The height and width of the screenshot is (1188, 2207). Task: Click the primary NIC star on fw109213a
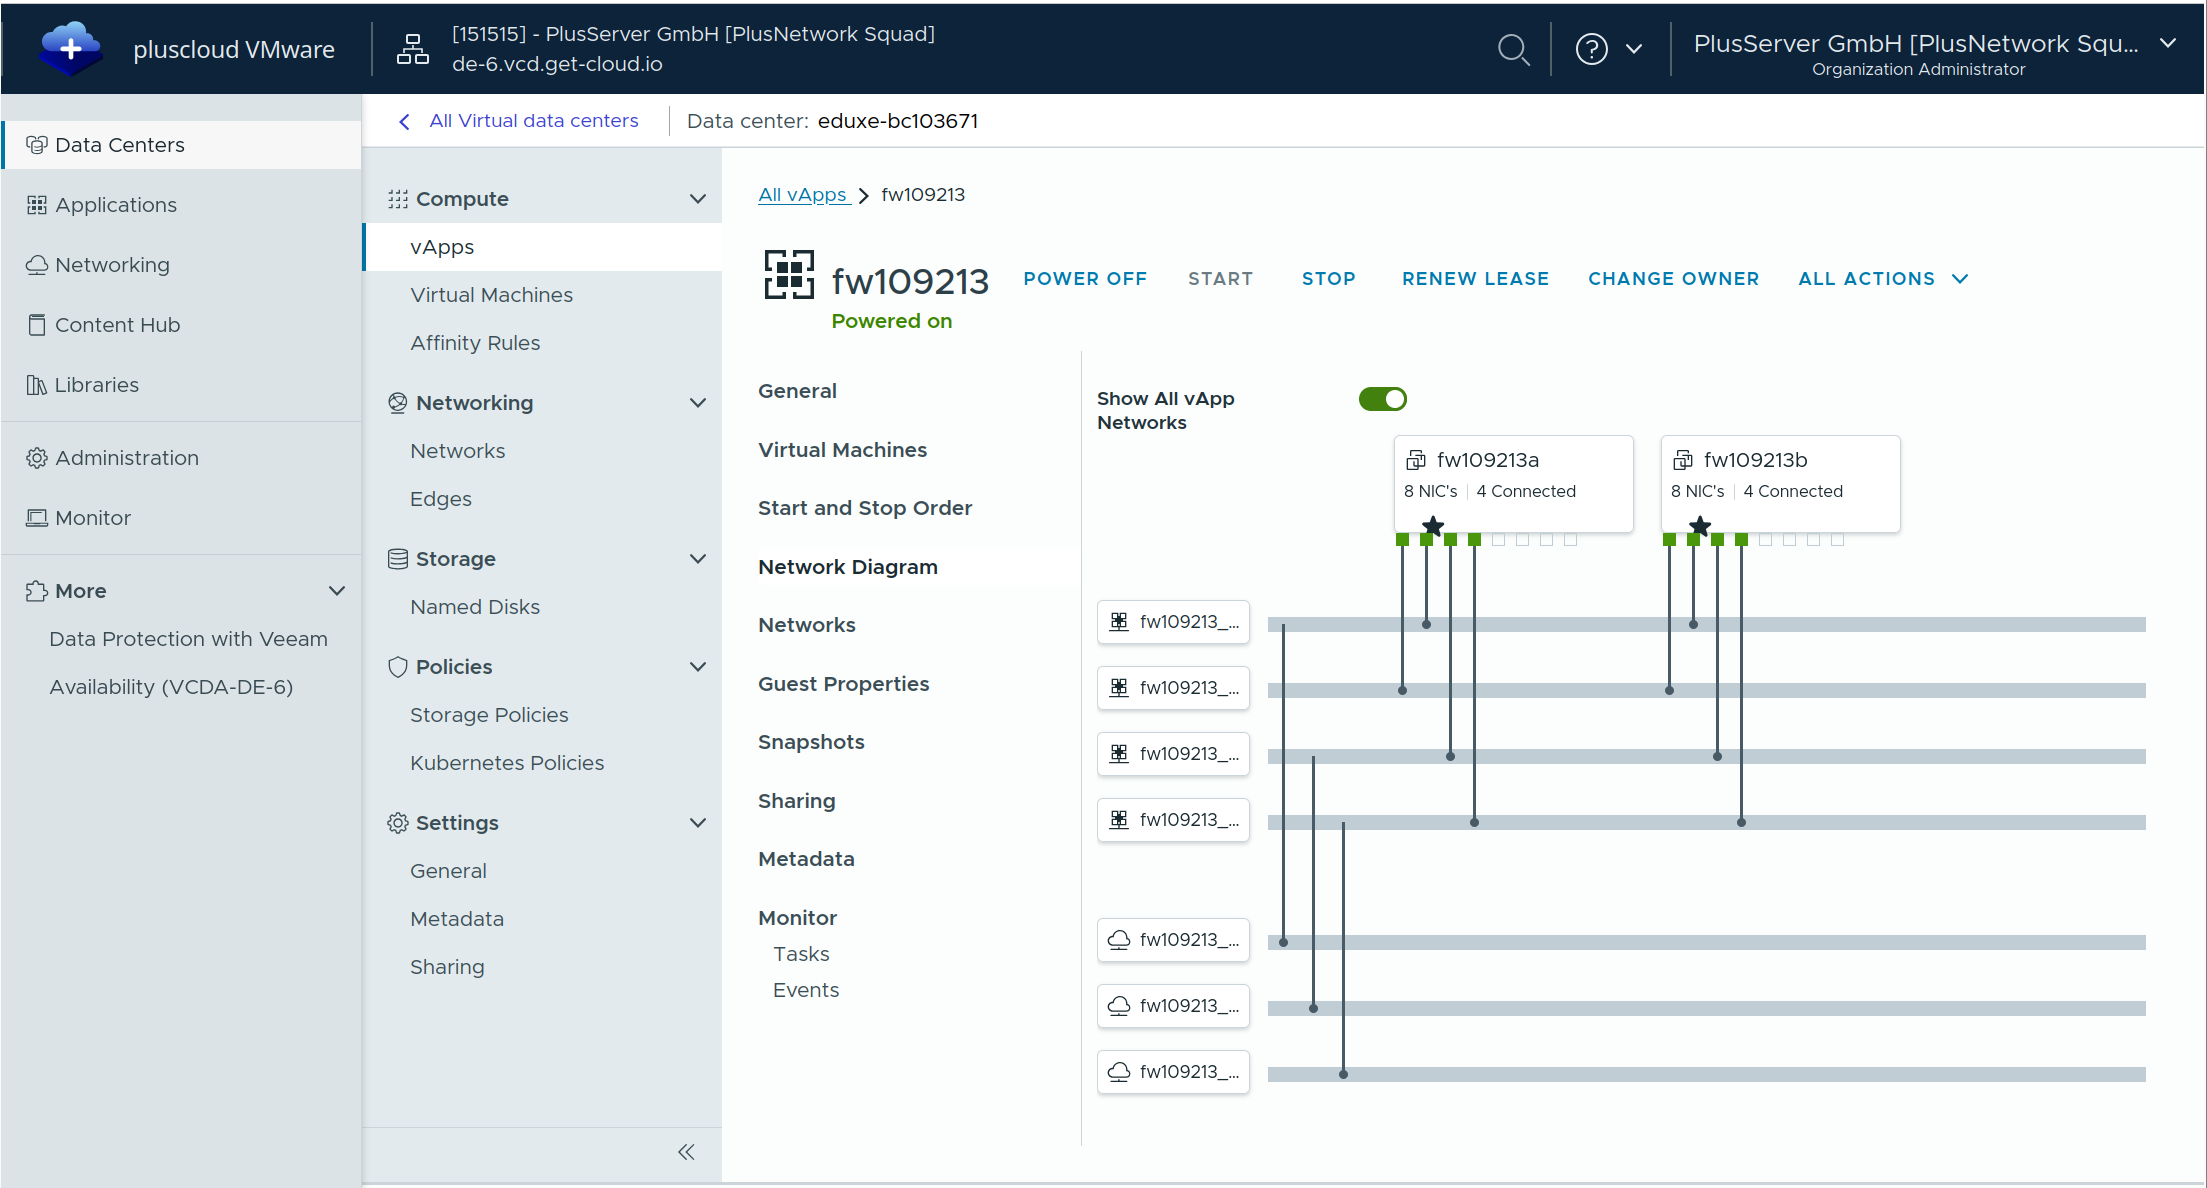[x=1433, y=526]
